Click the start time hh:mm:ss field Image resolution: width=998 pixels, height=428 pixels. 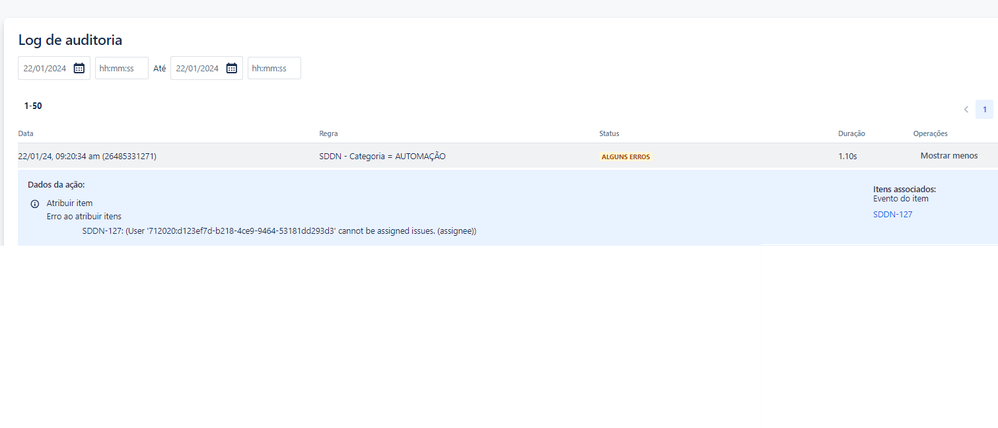click(x=122, y=68)
